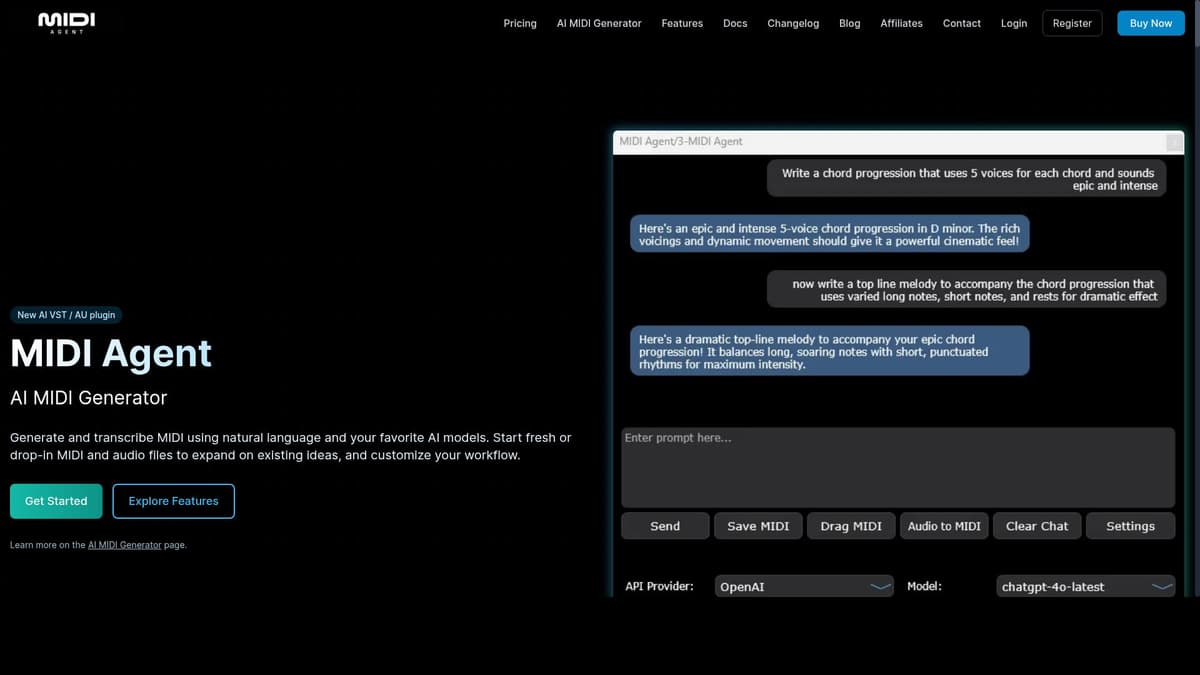Open the plugin Settings button
Viewport: 1200px width, 675px height.
click(x=1130, y=526)
